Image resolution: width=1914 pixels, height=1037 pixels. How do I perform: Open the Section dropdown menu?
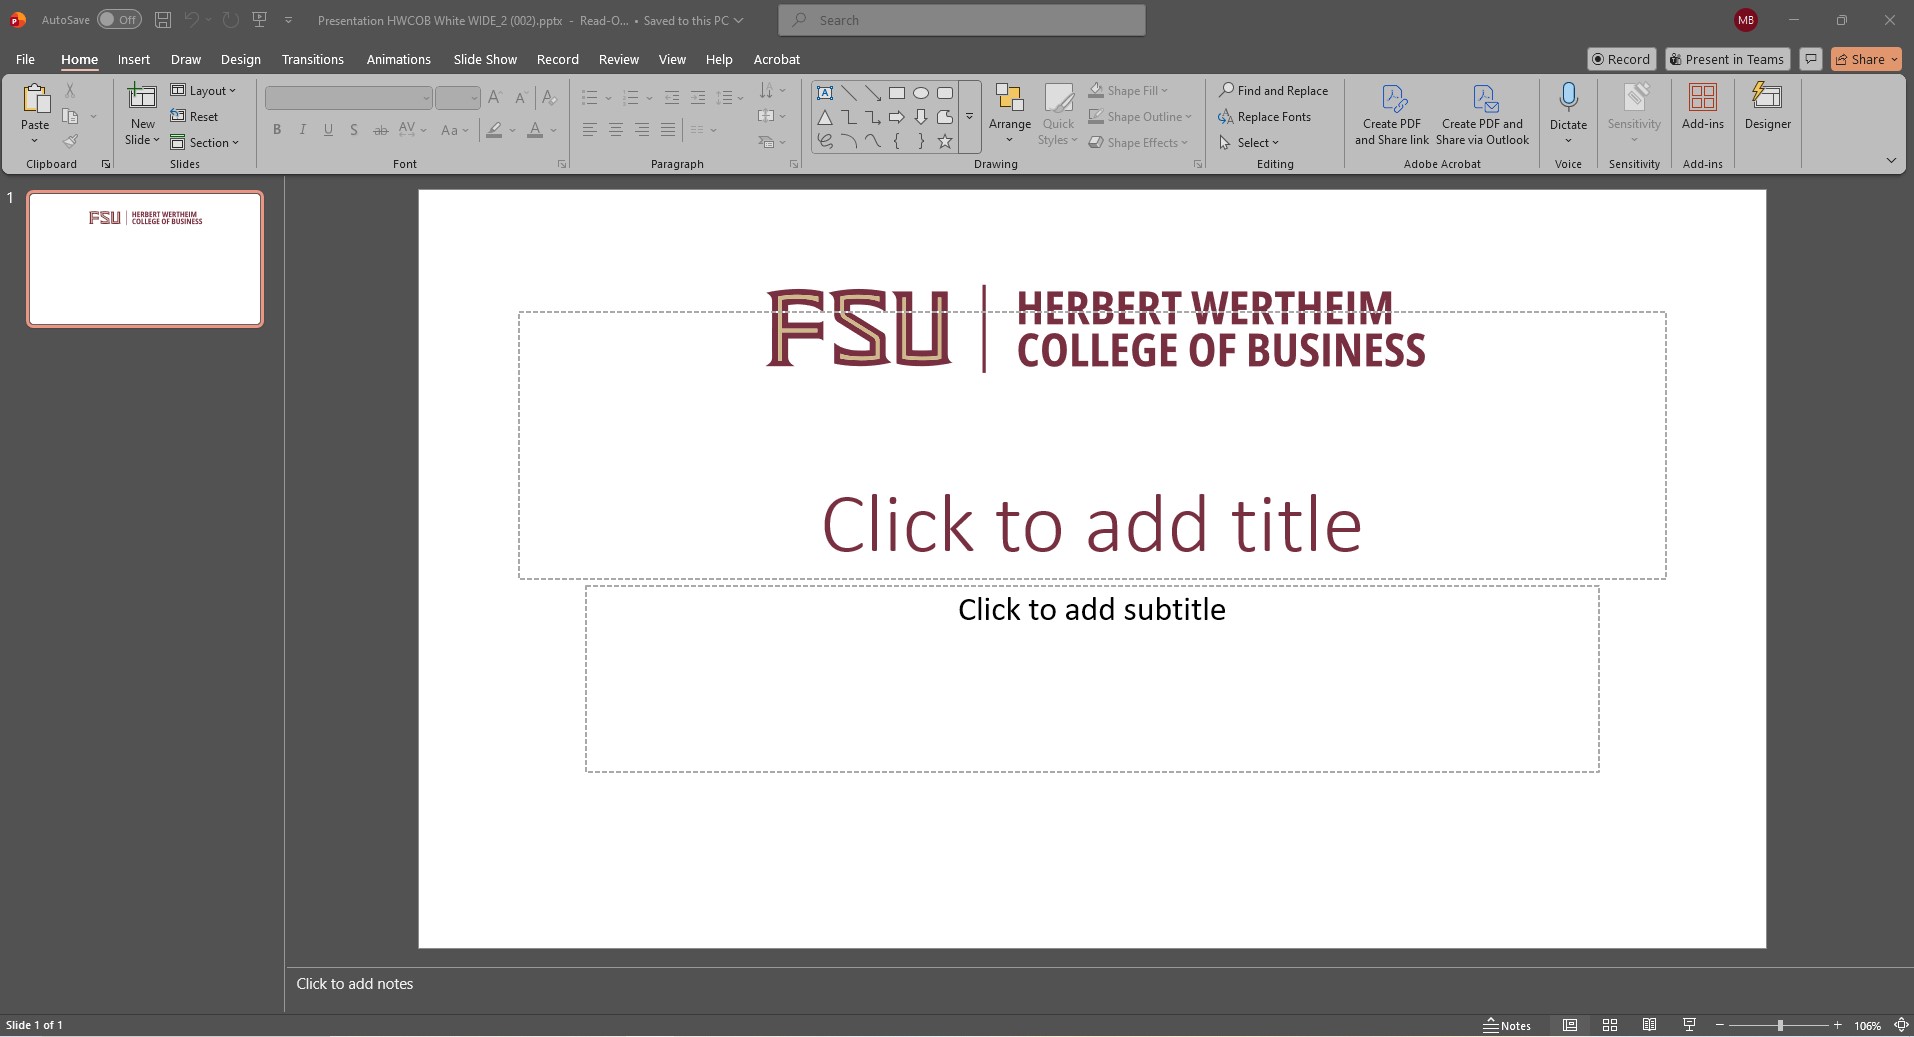pos(205,143)
